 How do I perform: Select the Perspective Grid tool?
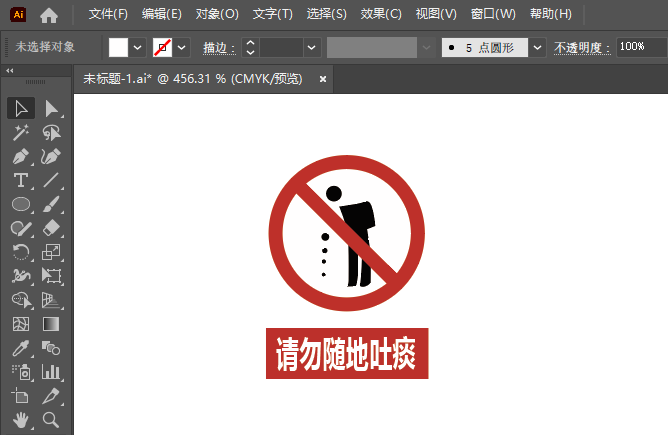(x=52, y=300)
